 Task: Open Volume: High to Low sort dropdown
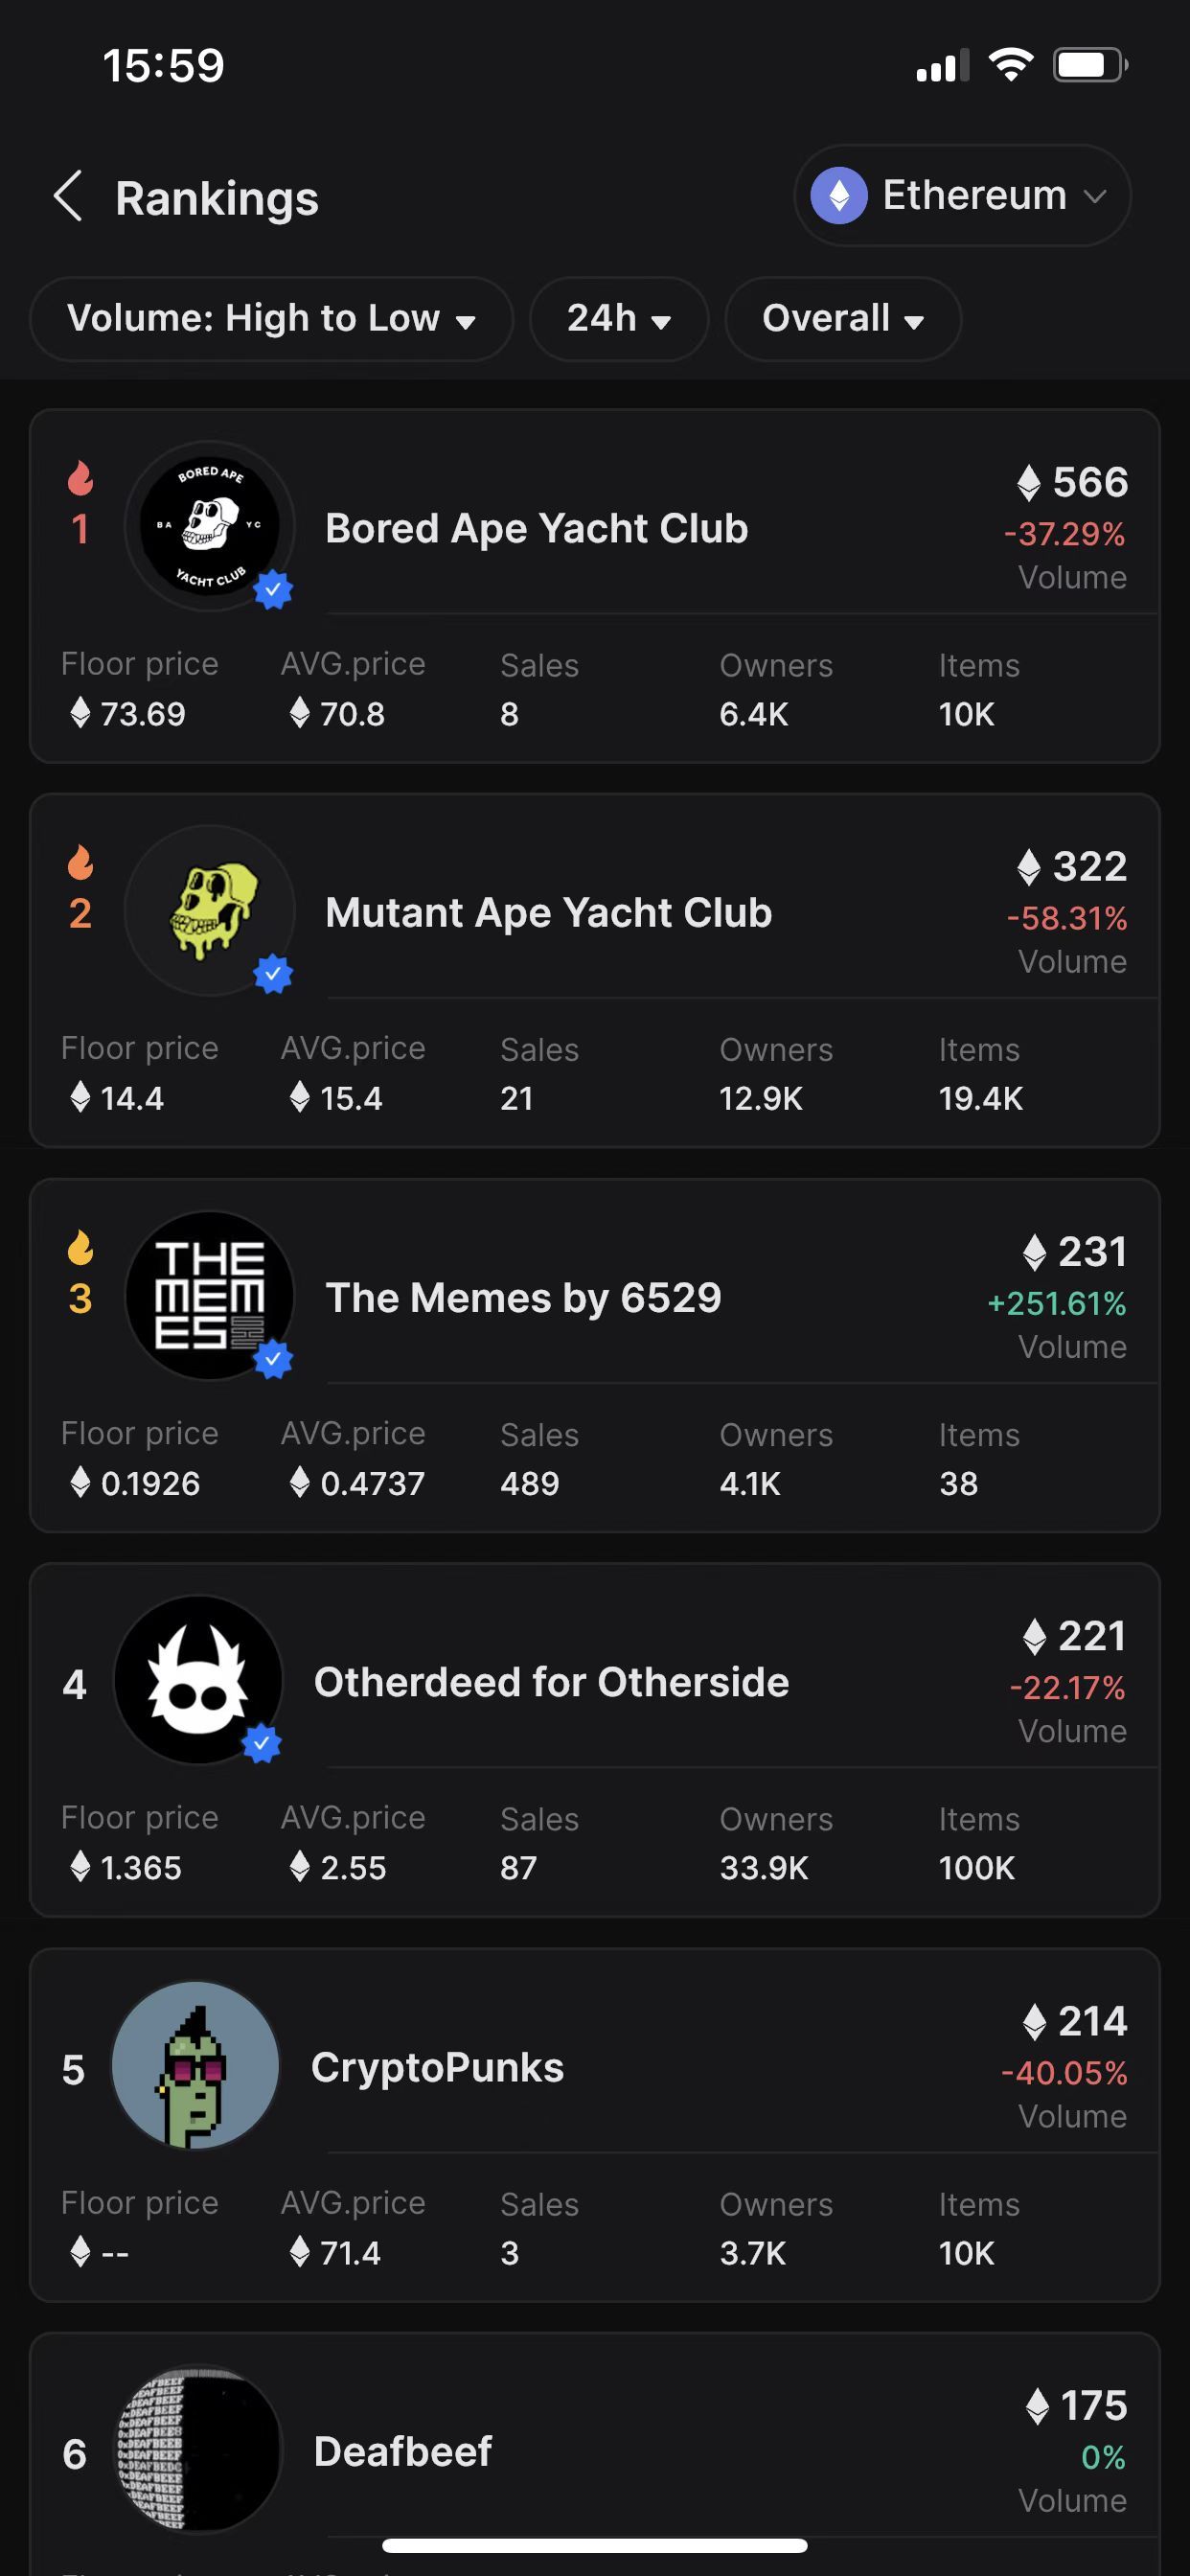pyautogui.click(x=271, y=319)
